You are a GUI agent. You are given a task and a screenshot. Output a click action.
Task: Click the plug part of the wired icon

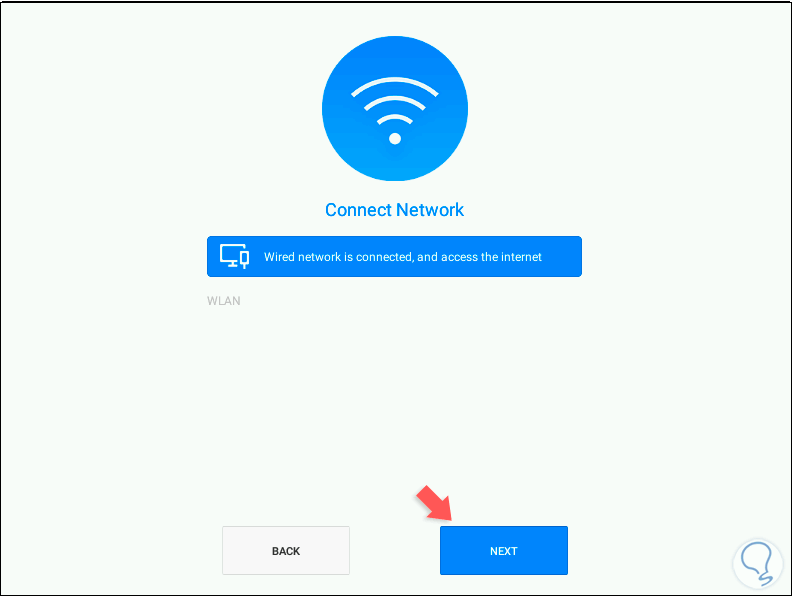click(x=244, y=259)
